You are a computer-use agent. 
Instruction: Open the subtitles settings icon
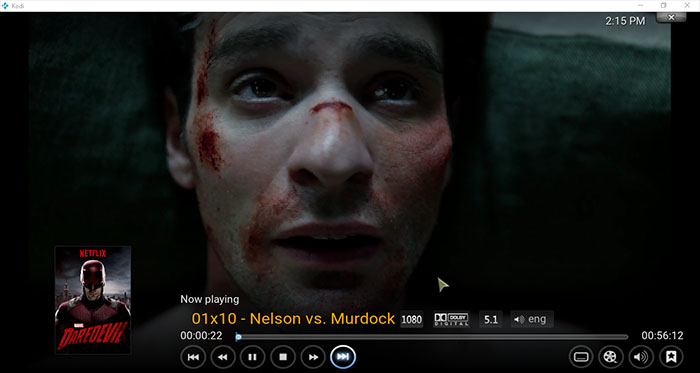[581, 357]
